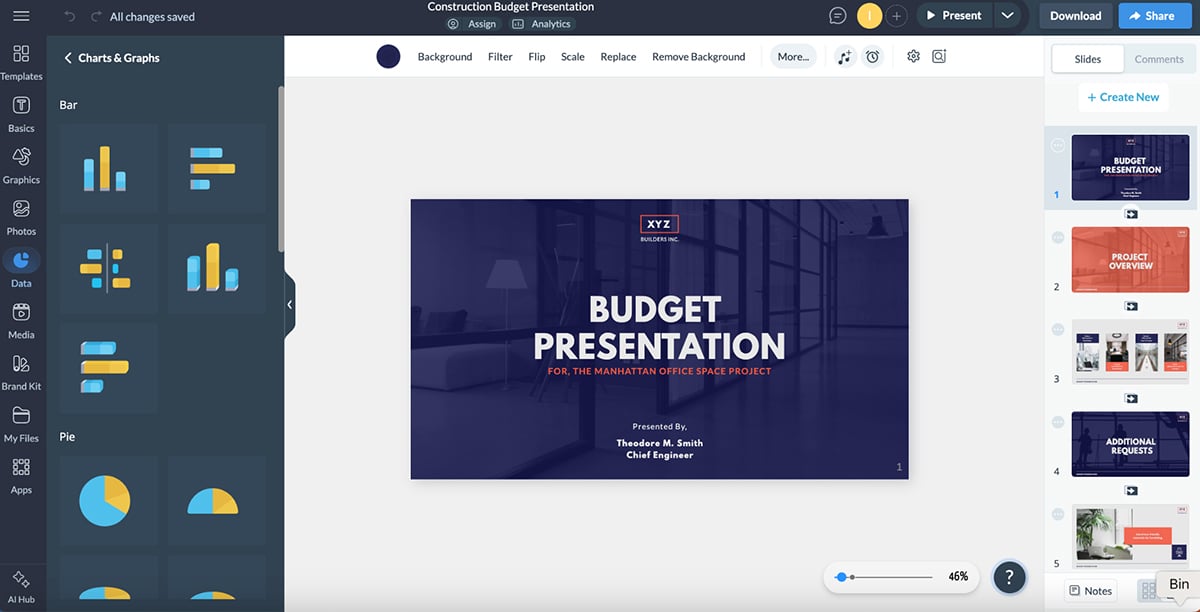Screen dimensions: 1200x612
Task: Open the Templates sidebar panel
Action: [21, 61]
